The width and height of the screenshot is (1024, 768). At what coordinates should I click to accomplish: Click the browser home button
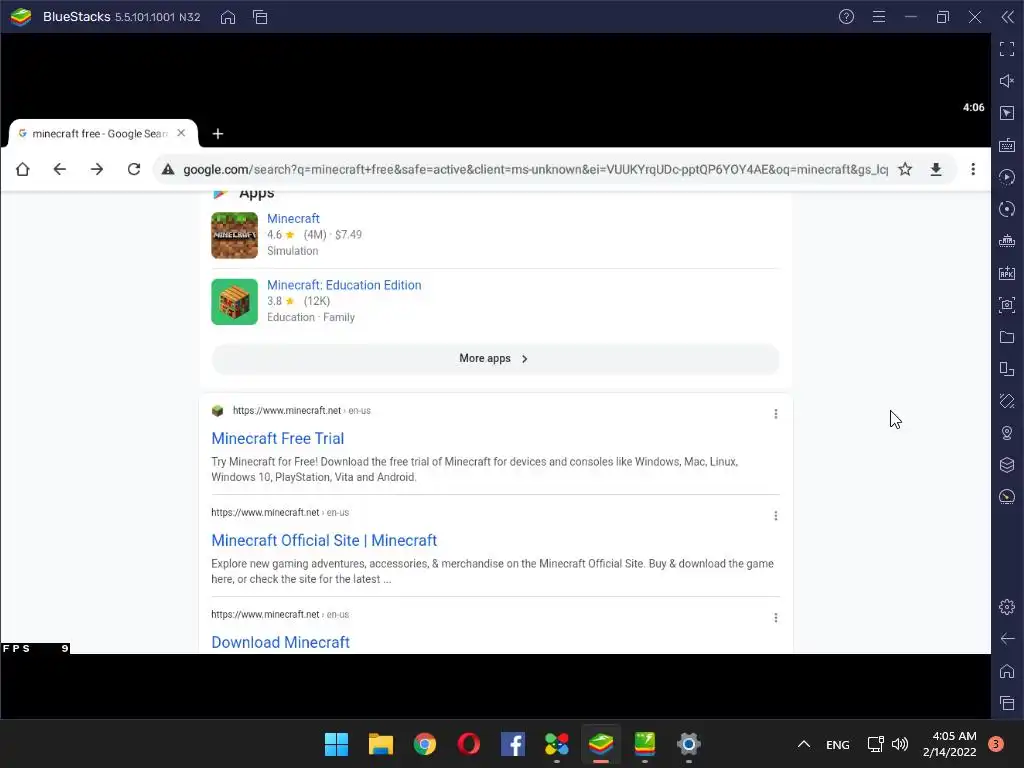tap(23, 169)
